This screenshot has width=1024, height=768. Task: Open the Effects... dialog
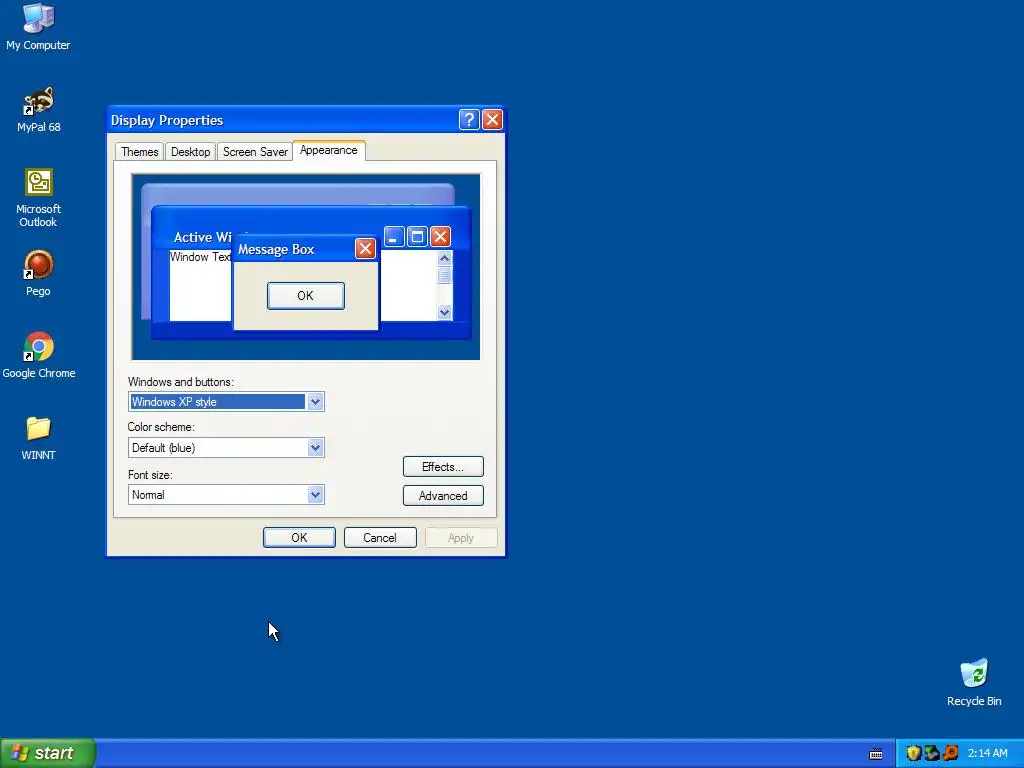coord(443,467)
